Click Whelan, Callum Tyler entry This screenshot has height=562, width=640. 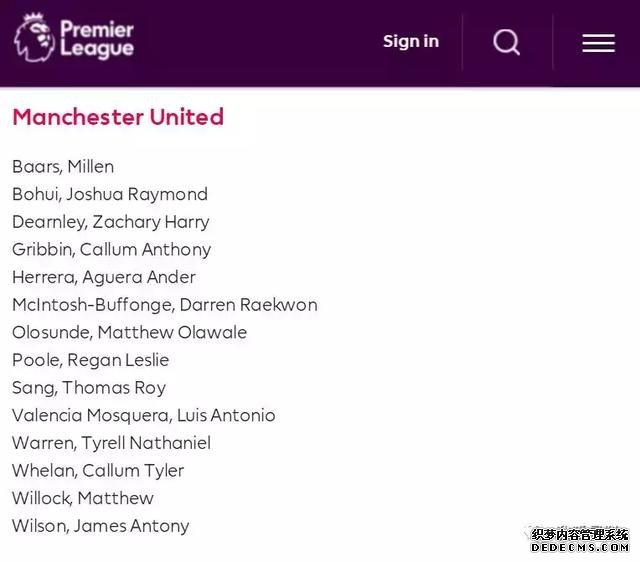pos(98,471)
